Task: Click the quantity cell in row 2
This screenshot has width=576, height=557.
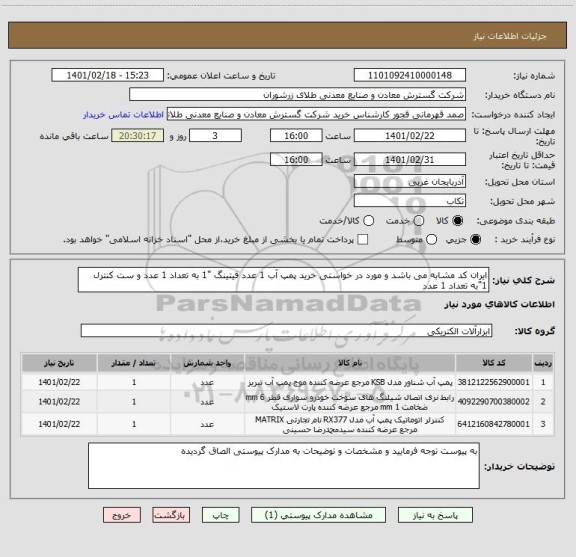Action: pos(134,402)
